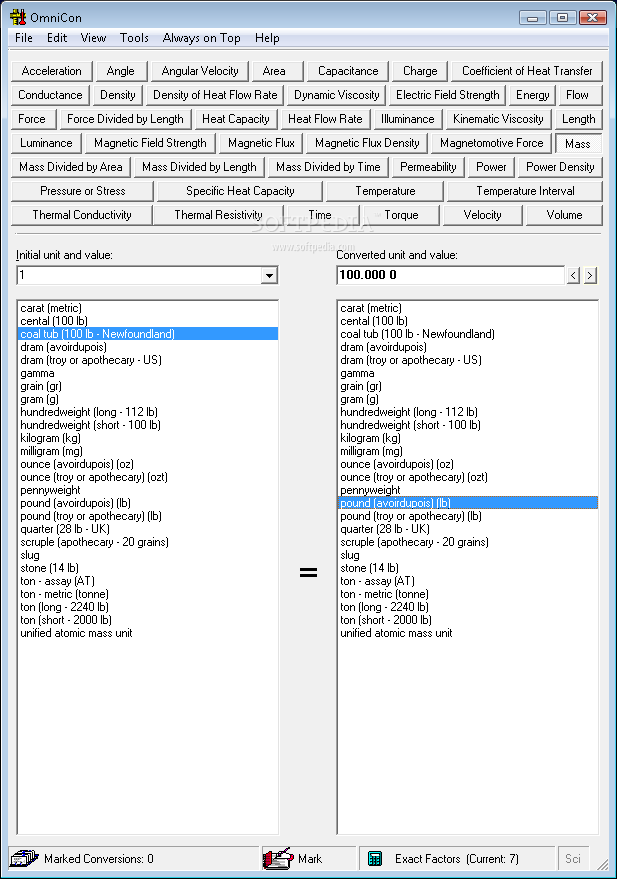
Task: Click the Mark button icon
Action: coord(278,858)
